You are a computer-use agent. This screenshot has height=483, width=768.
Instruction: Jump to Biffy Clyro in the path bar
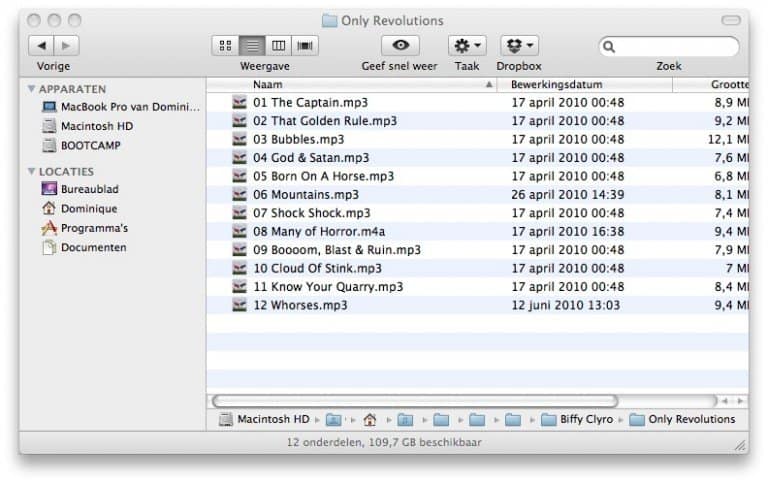coord(576,420)
